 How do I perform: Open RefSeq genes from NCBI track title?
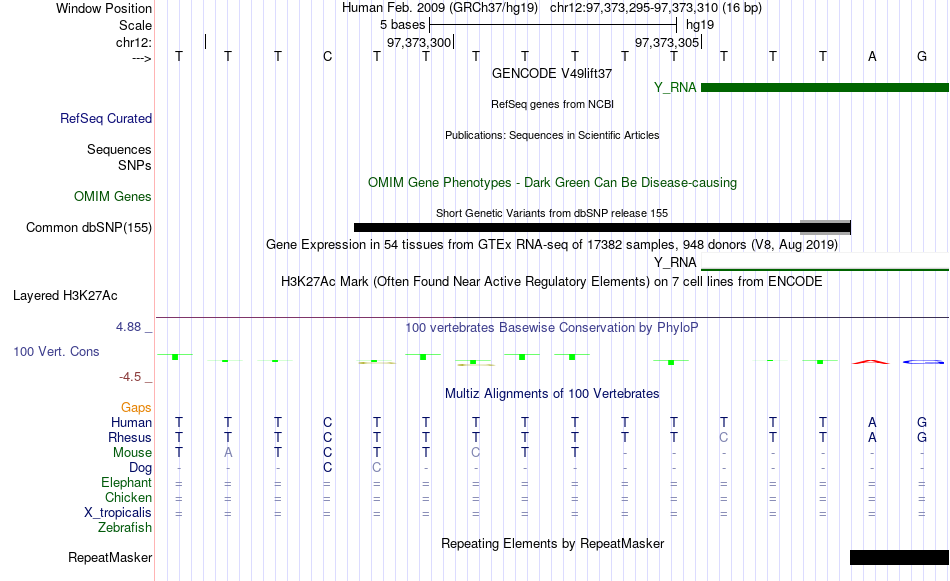552,104
